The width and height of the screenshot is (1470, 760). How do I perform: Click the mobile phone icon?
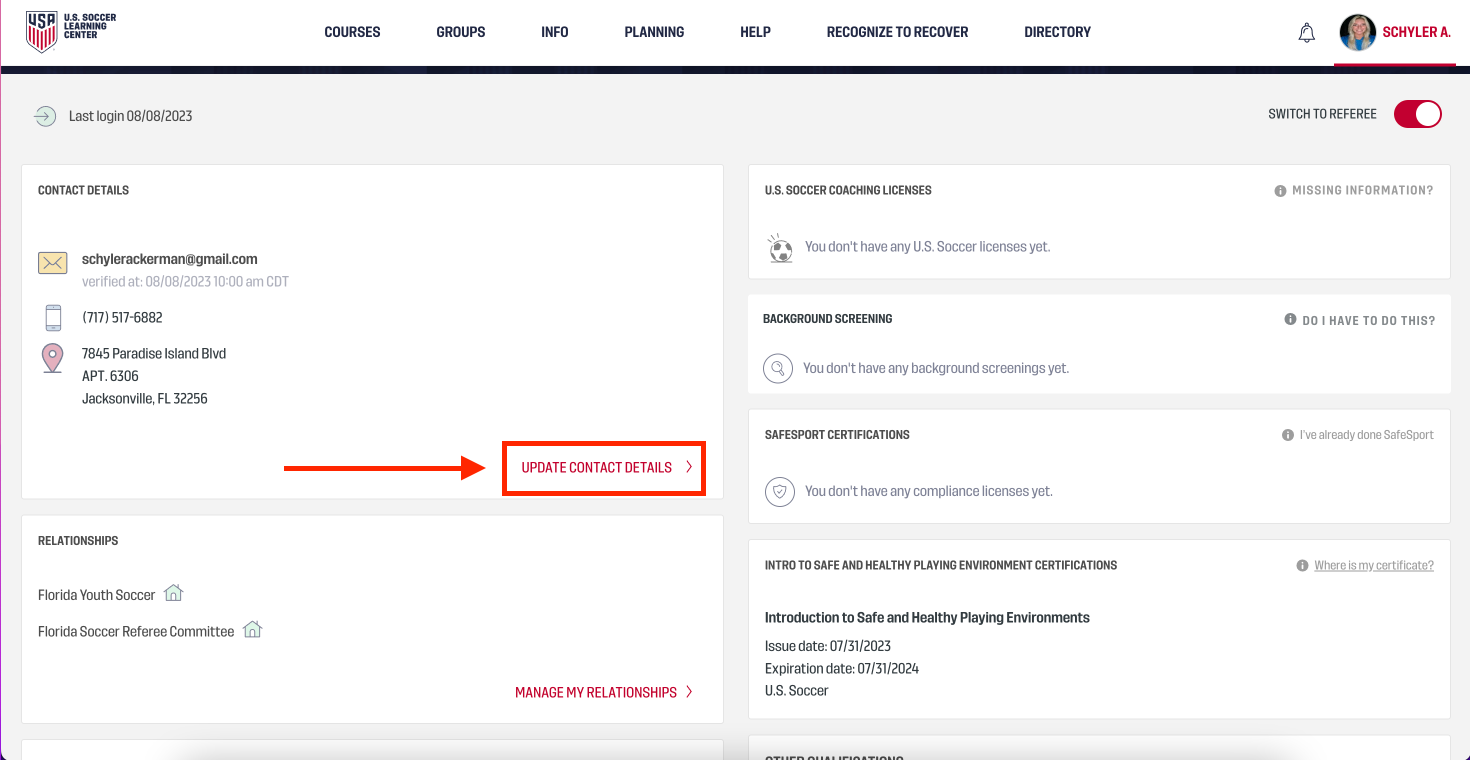point(53,318)
